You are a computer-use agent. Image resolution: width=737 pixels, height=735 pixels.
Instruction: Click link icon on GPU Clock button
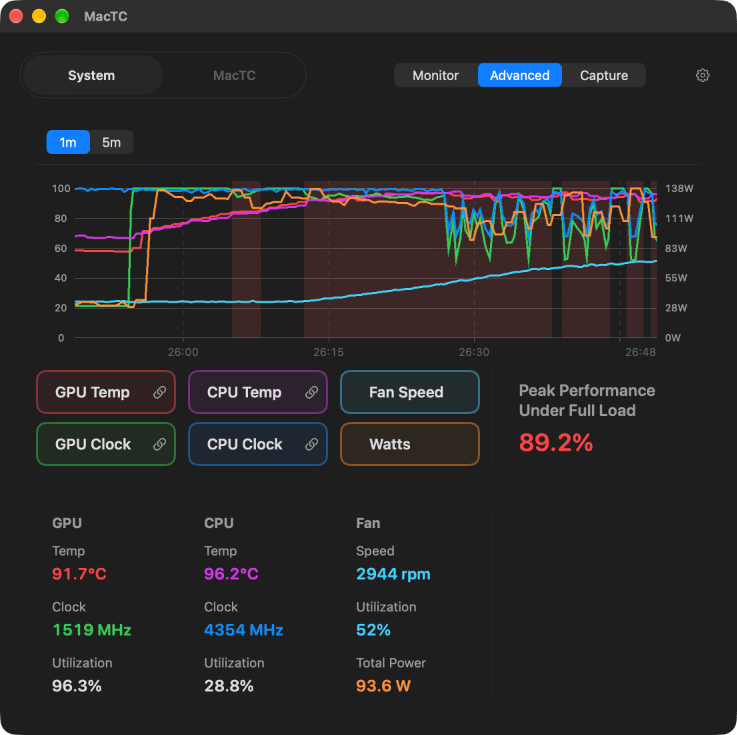click(159, 444)
